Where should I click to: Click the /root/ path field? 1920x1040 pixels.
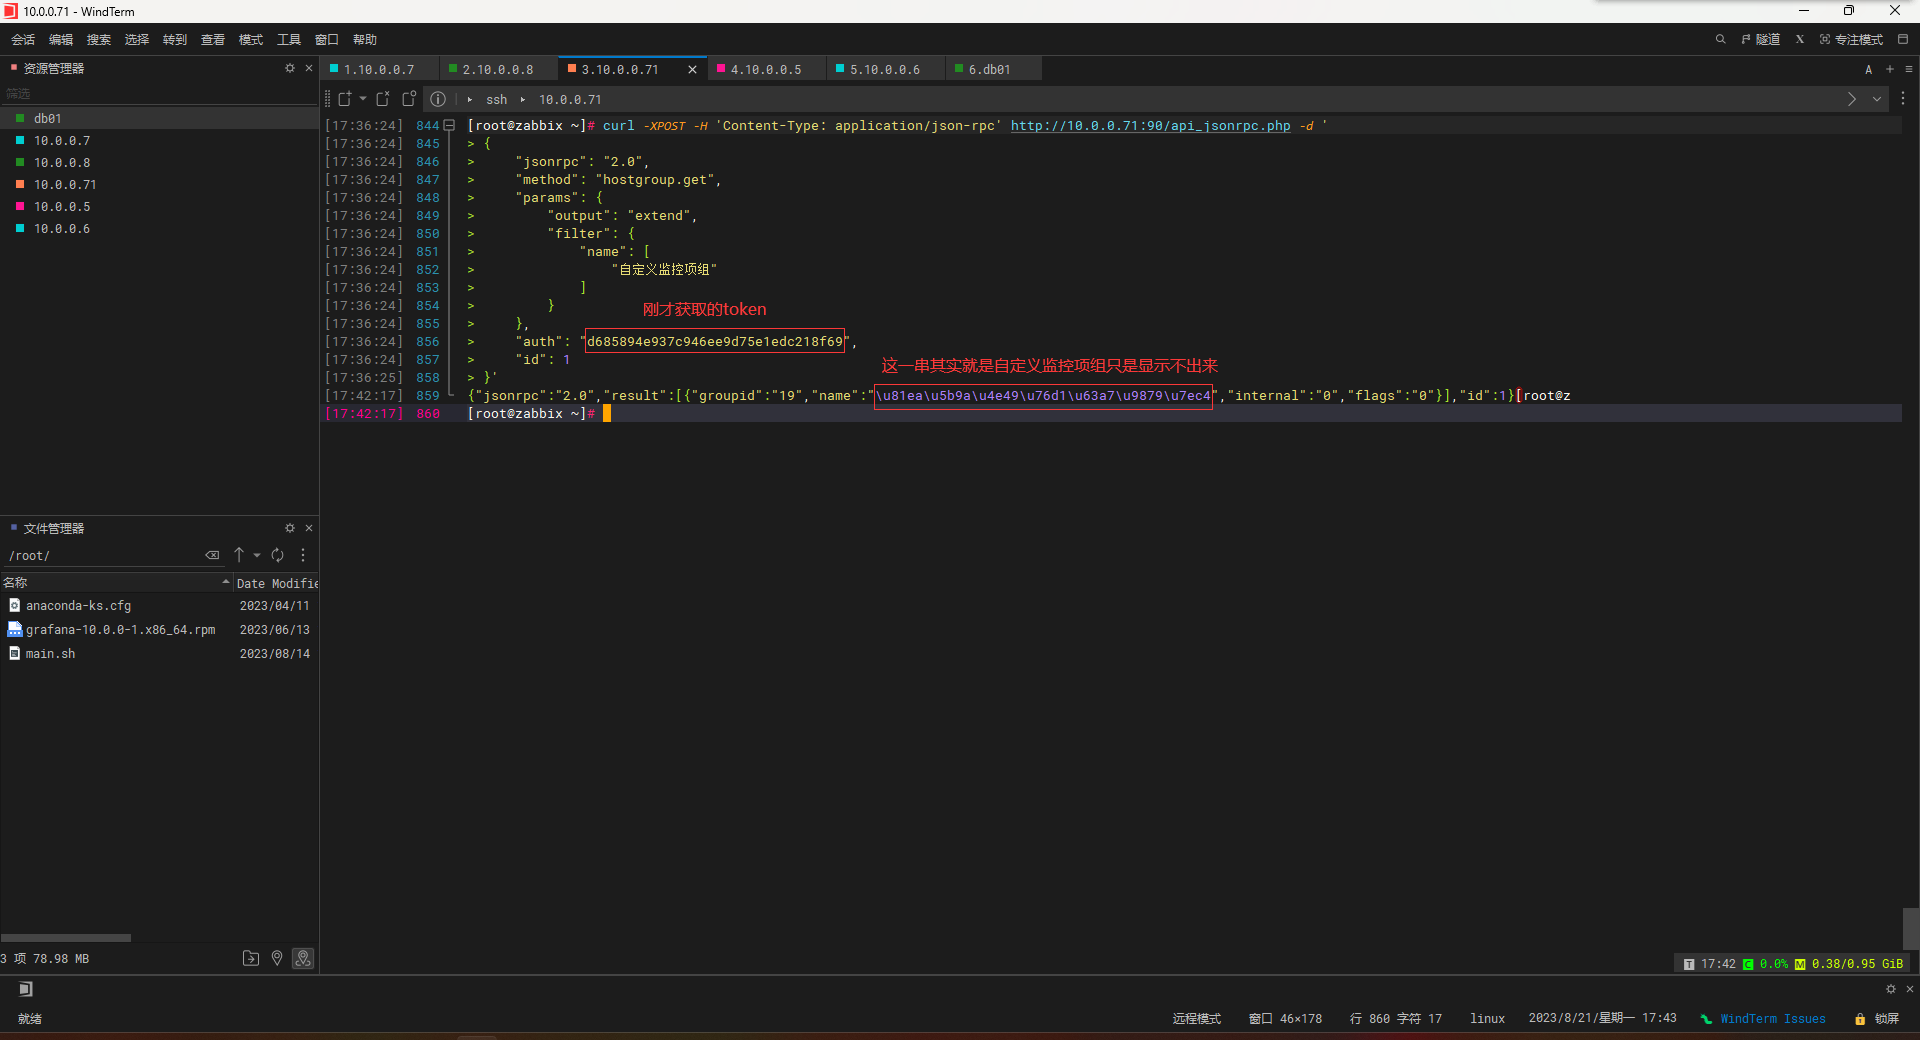point(102,555)
